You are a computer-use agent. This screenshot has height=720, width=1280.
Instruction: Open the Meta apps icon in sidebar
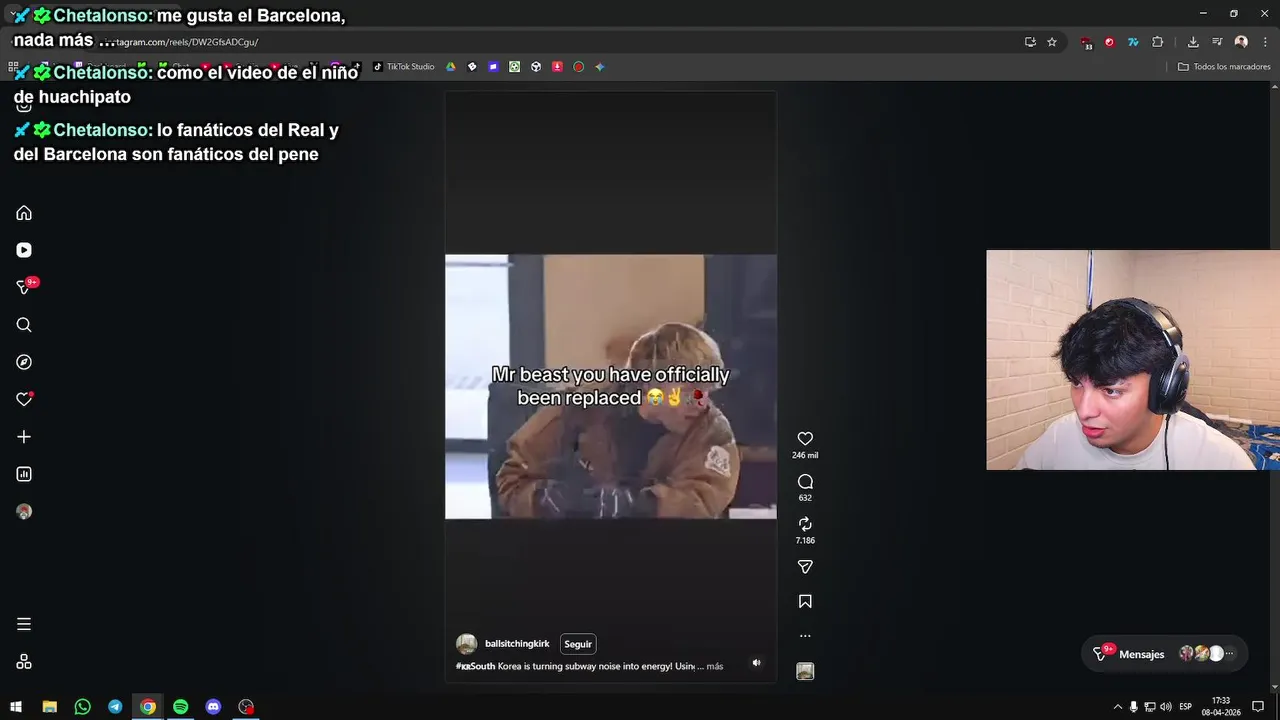[x=24, y=662]
